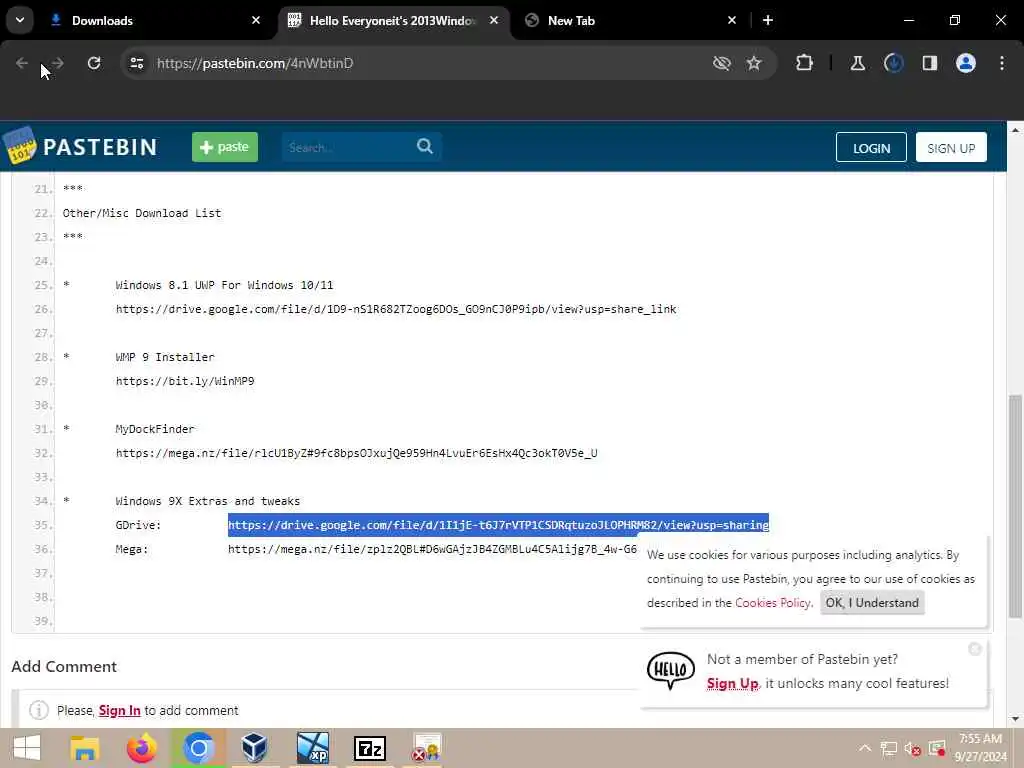Open File Explorer from taskbar
The image size is (1024, 768).
84,748
